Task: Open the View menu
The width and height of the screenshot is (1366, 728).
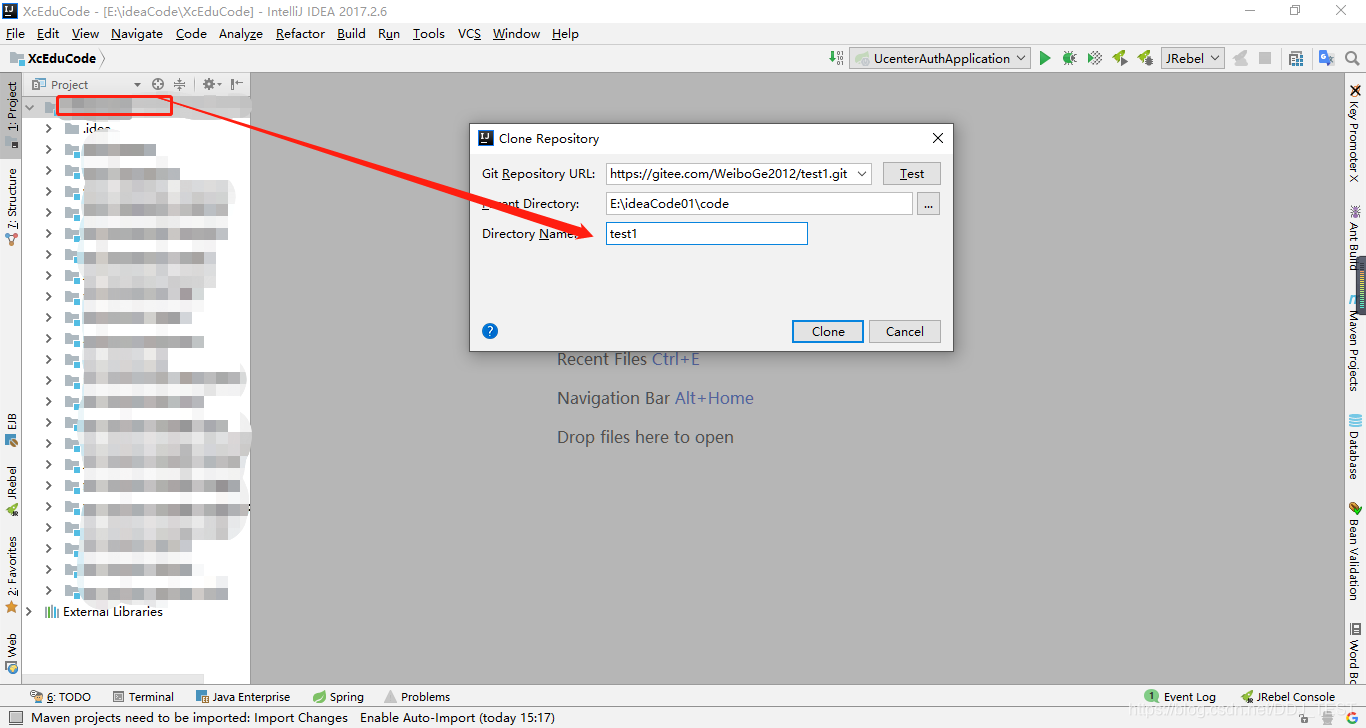Action: [x=85, y=33]
